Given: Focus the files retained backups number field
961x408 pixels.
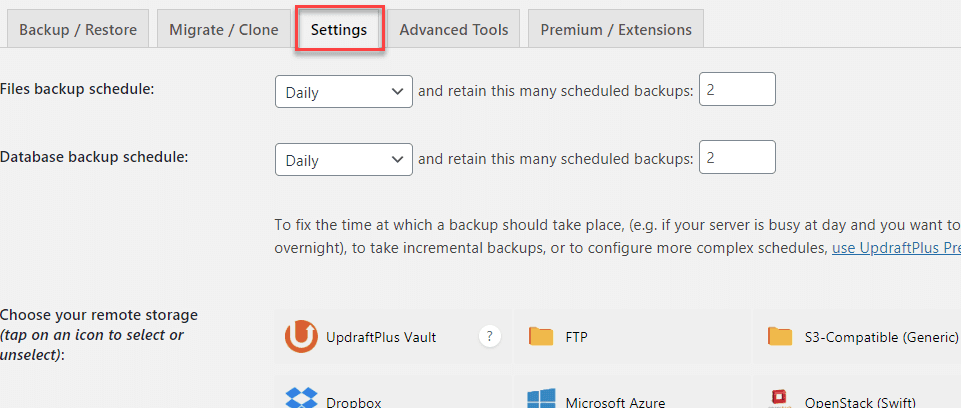Looking at the screenshot, I should click(737, 89).
